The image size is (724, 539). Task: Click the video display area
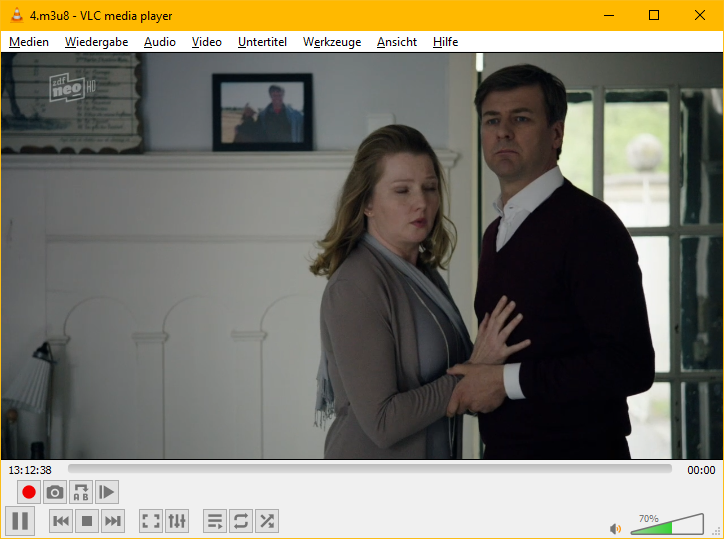pyautogui.click(x=362, y=256)
